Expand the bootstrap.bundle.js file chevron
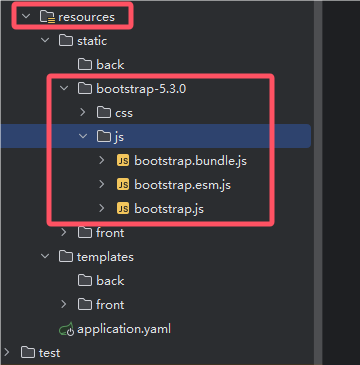The width and height of the screenshot is (360, 365). point(102,160)
